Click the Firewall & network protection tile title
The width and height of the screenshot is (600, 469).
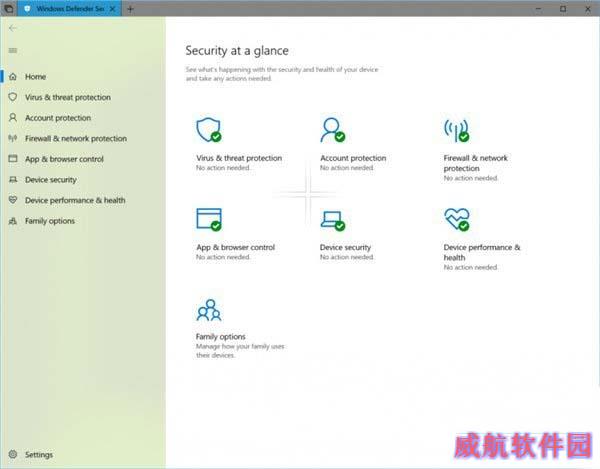(475, 163)
